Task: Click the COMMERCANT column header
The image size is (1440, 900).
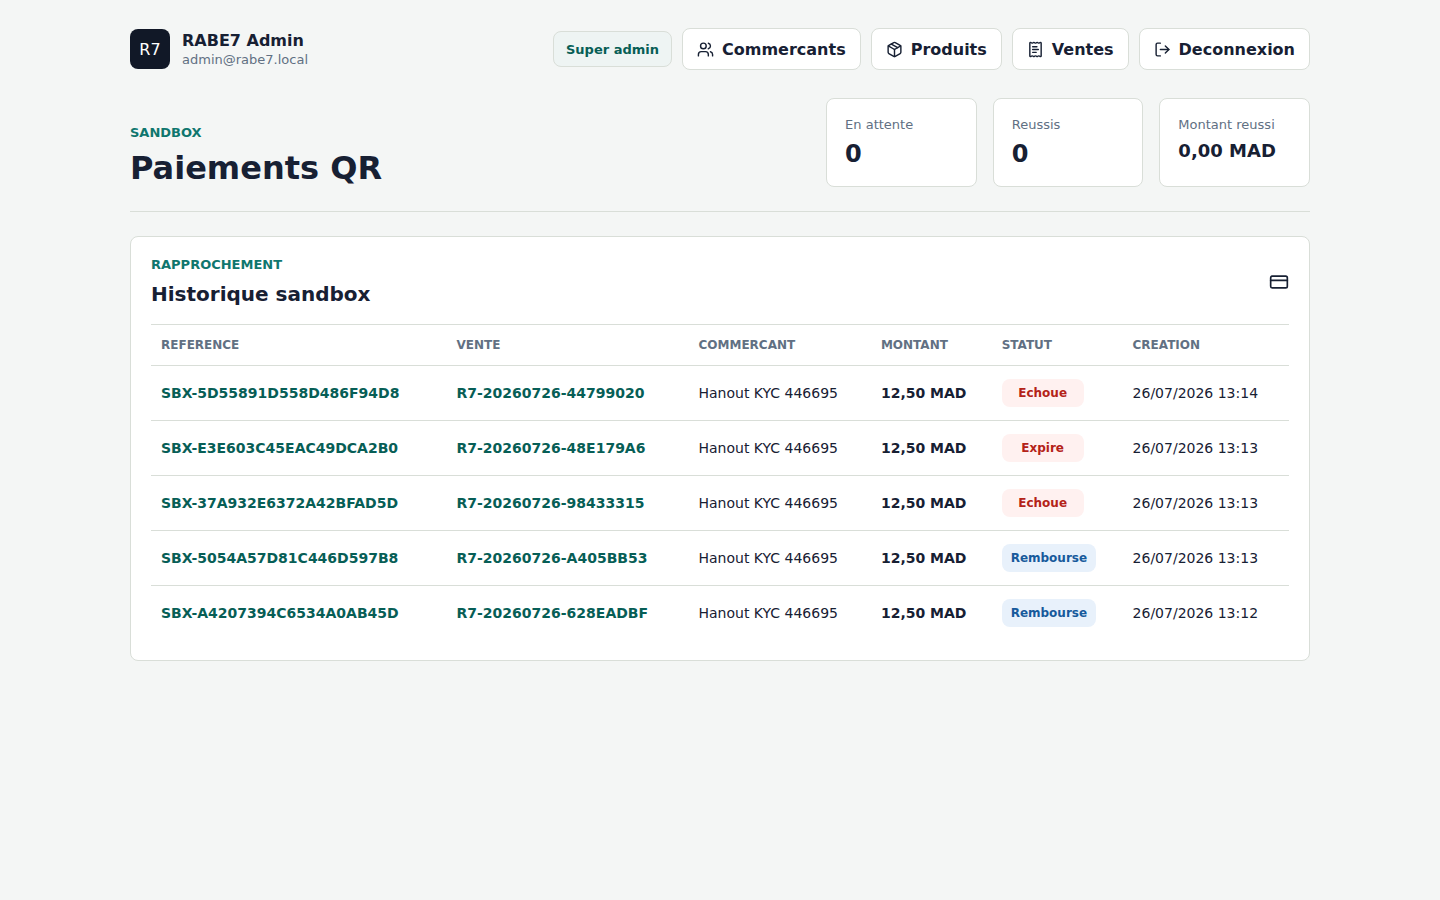Action: tap(747, 345)
